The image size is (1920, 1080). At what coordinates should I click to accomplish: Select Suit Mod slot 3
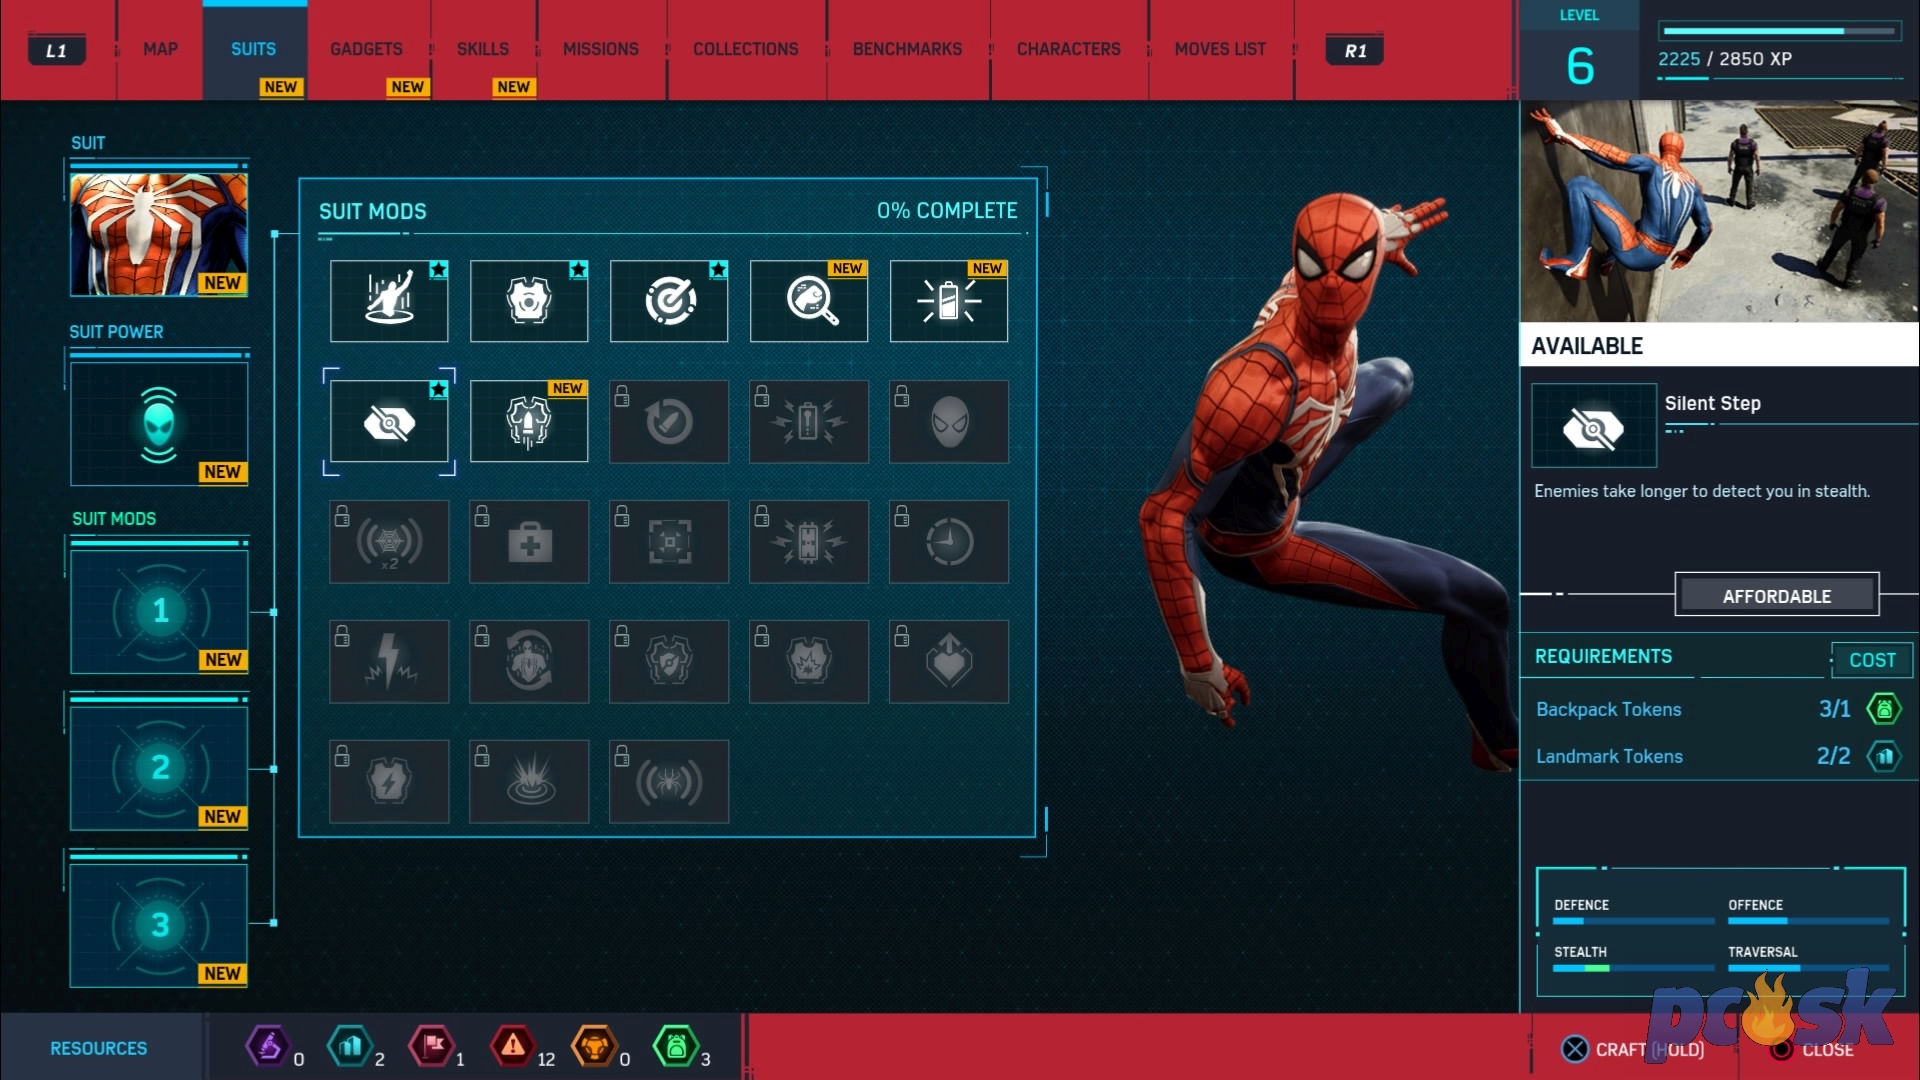pos(159,925)
